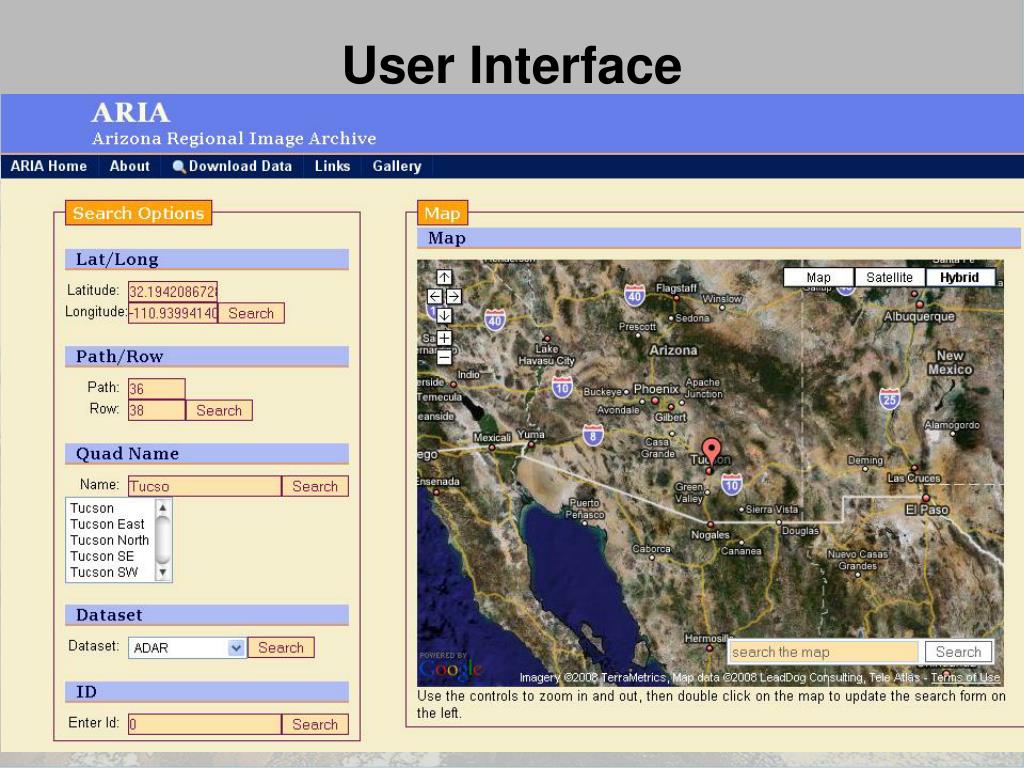The height and width of the screenshot is (768, 1024).
Task: Pan the map right with the arrow control
Action: pos(454,296)
